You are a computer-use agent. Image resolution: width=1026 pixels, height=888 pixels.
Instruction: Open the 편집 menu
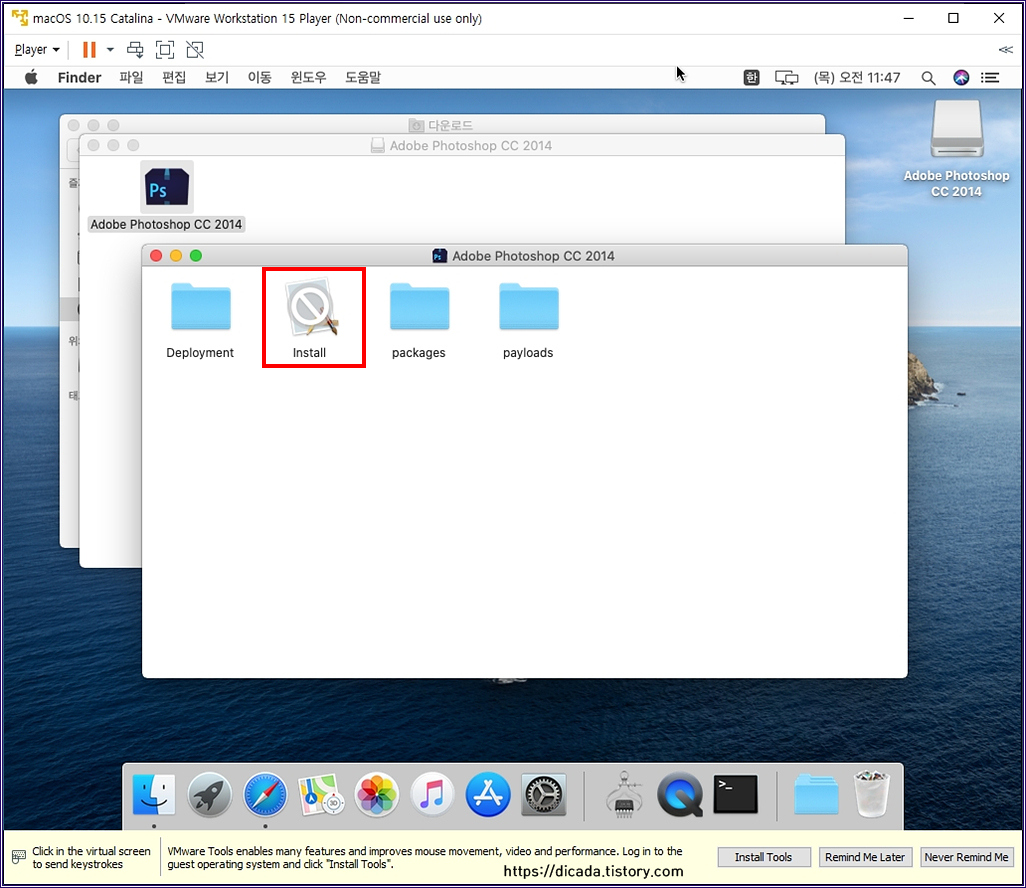point(173,77)
